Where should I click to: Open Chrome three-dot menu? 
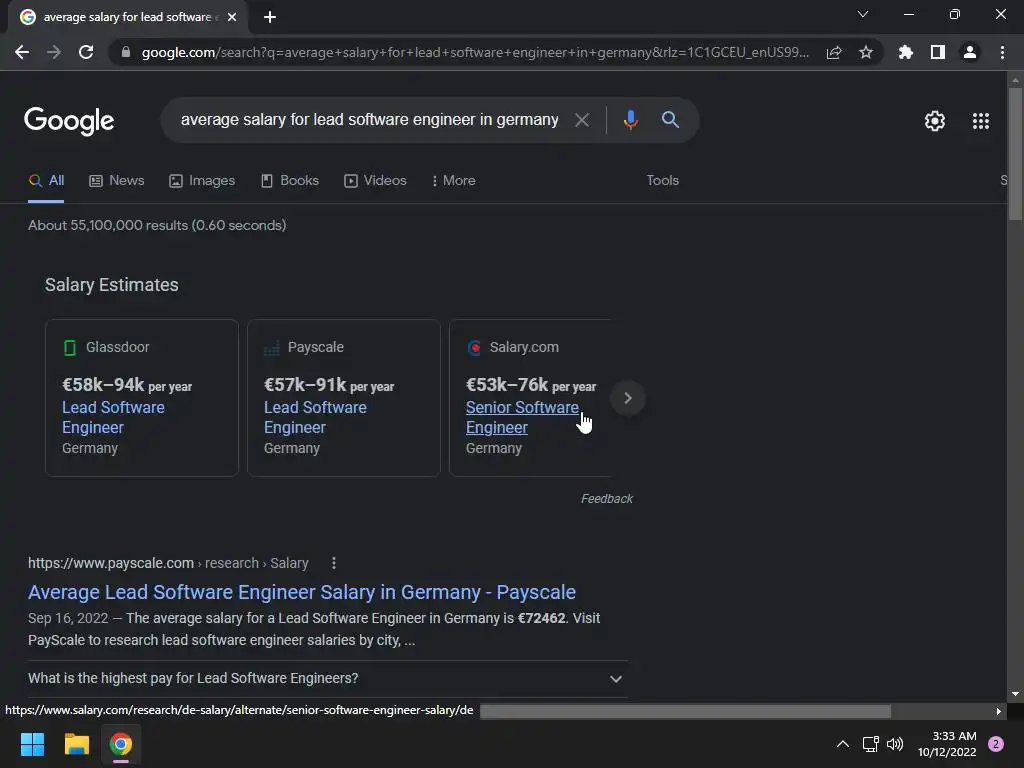coord(1002,52)
